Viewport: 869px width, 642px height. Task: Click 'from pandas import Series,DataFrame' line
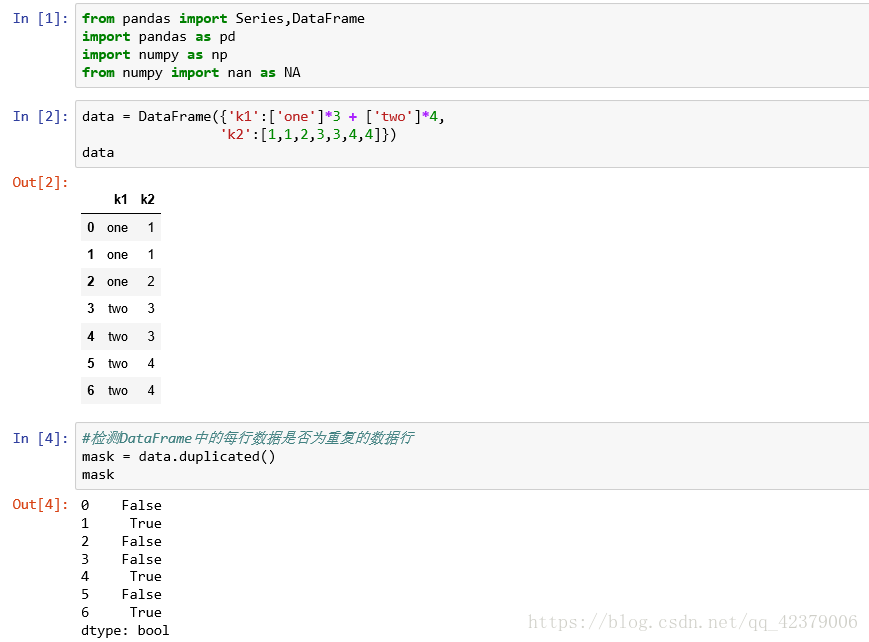[223, 18]
